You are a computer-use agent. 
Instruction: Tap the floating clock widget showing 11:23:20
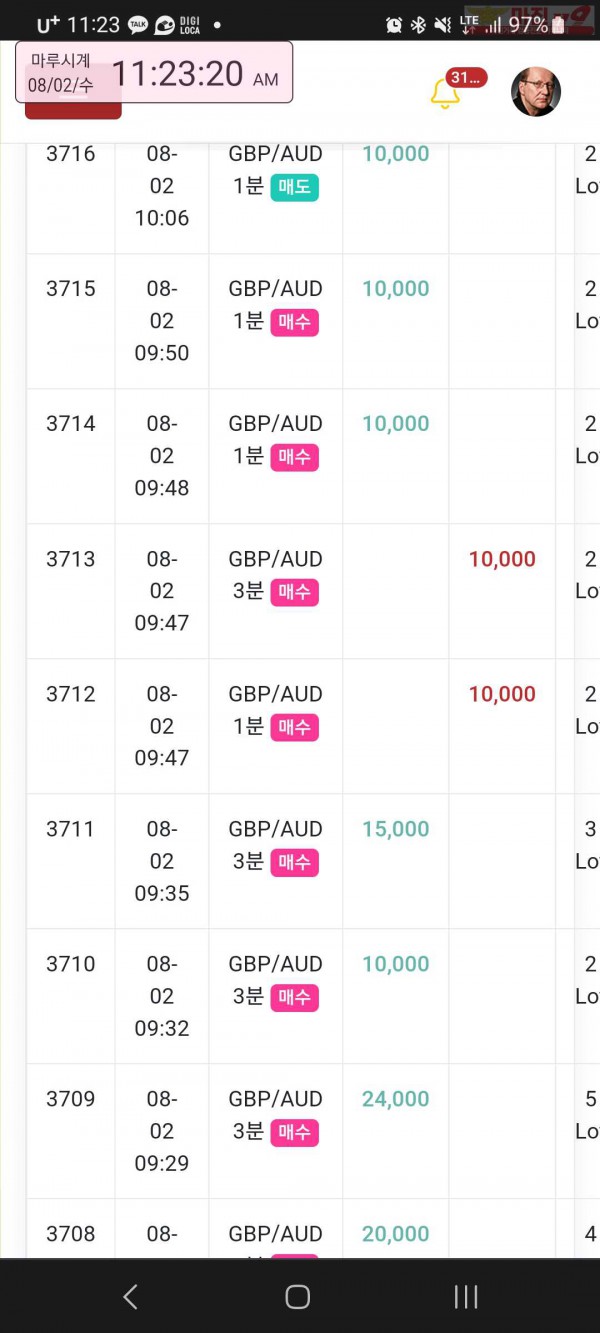154,72
